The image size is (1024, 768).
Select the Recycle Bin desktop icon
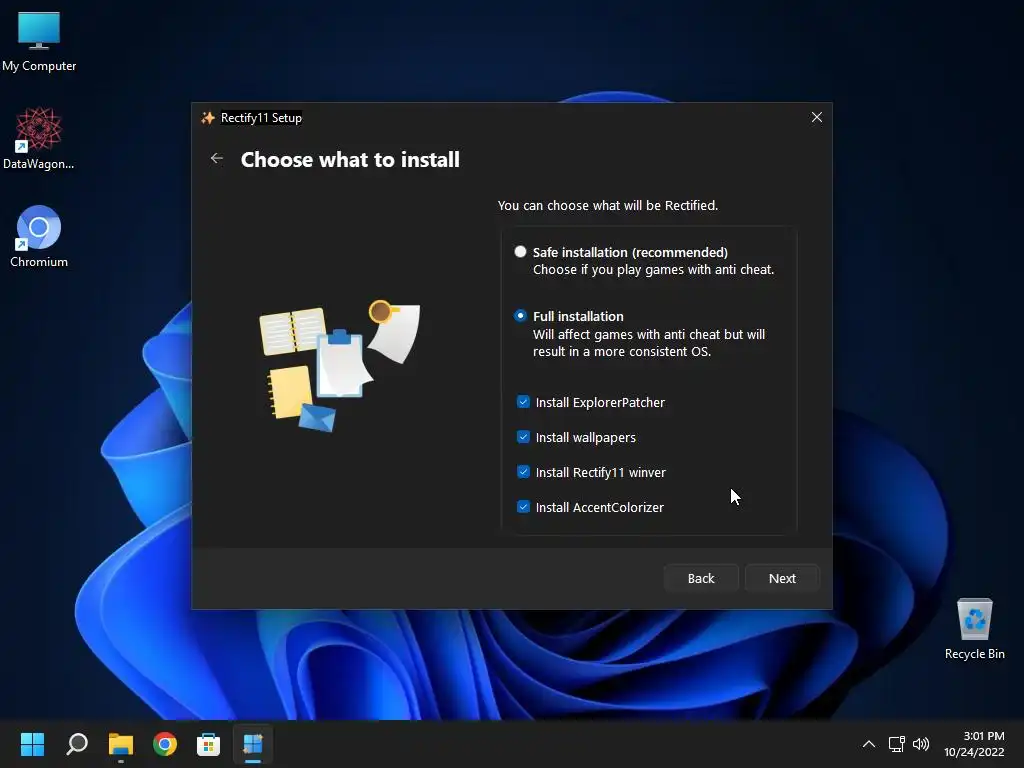click(974, 629)
